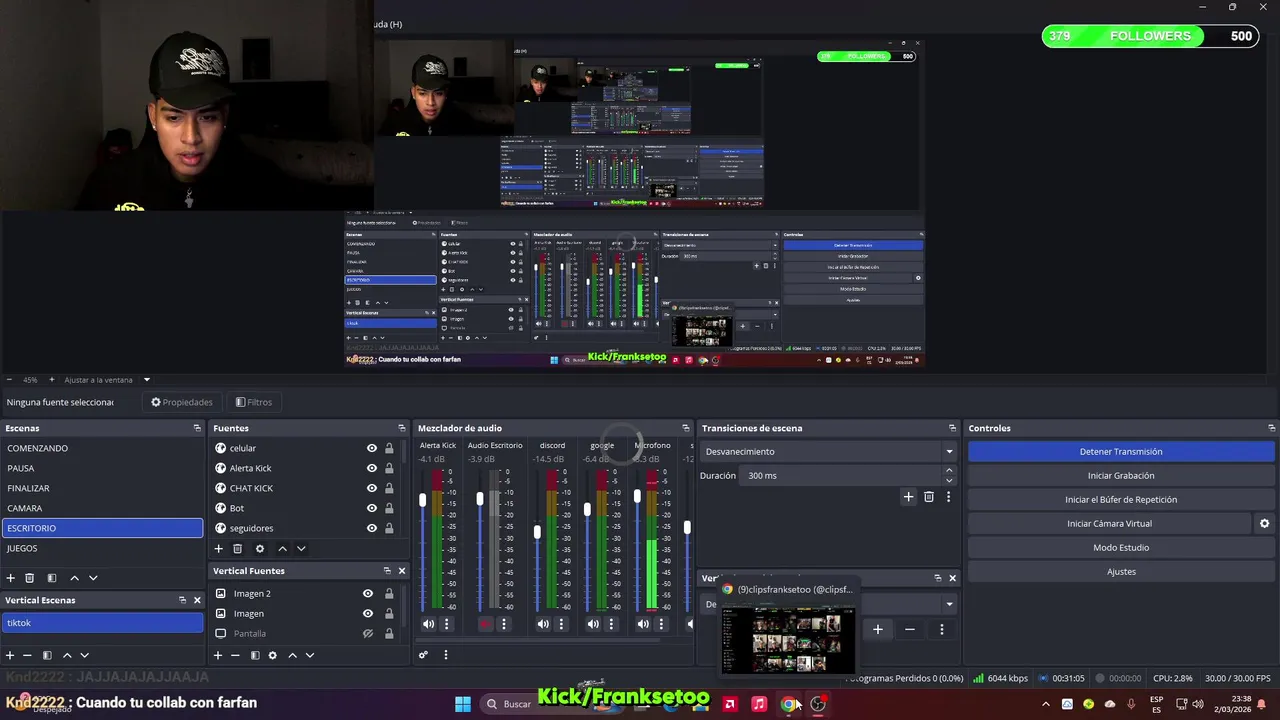Add source in Vertical Fuentes toolbar
Viewport: 1280px width, 720px height.
[218, 656]
